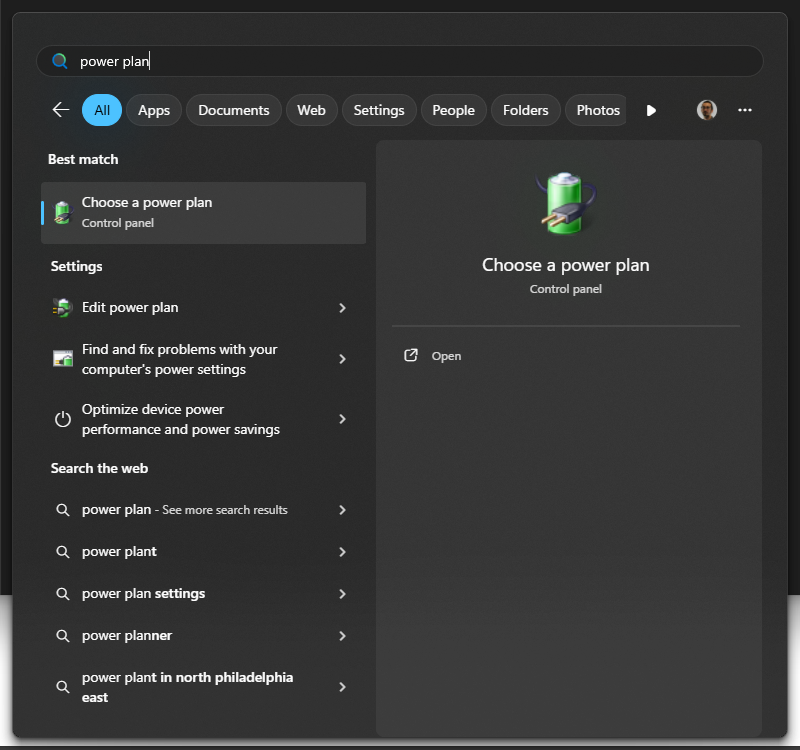Click Open in the preview pane
This screenshot has width=800, height=750.
(446, 356)
